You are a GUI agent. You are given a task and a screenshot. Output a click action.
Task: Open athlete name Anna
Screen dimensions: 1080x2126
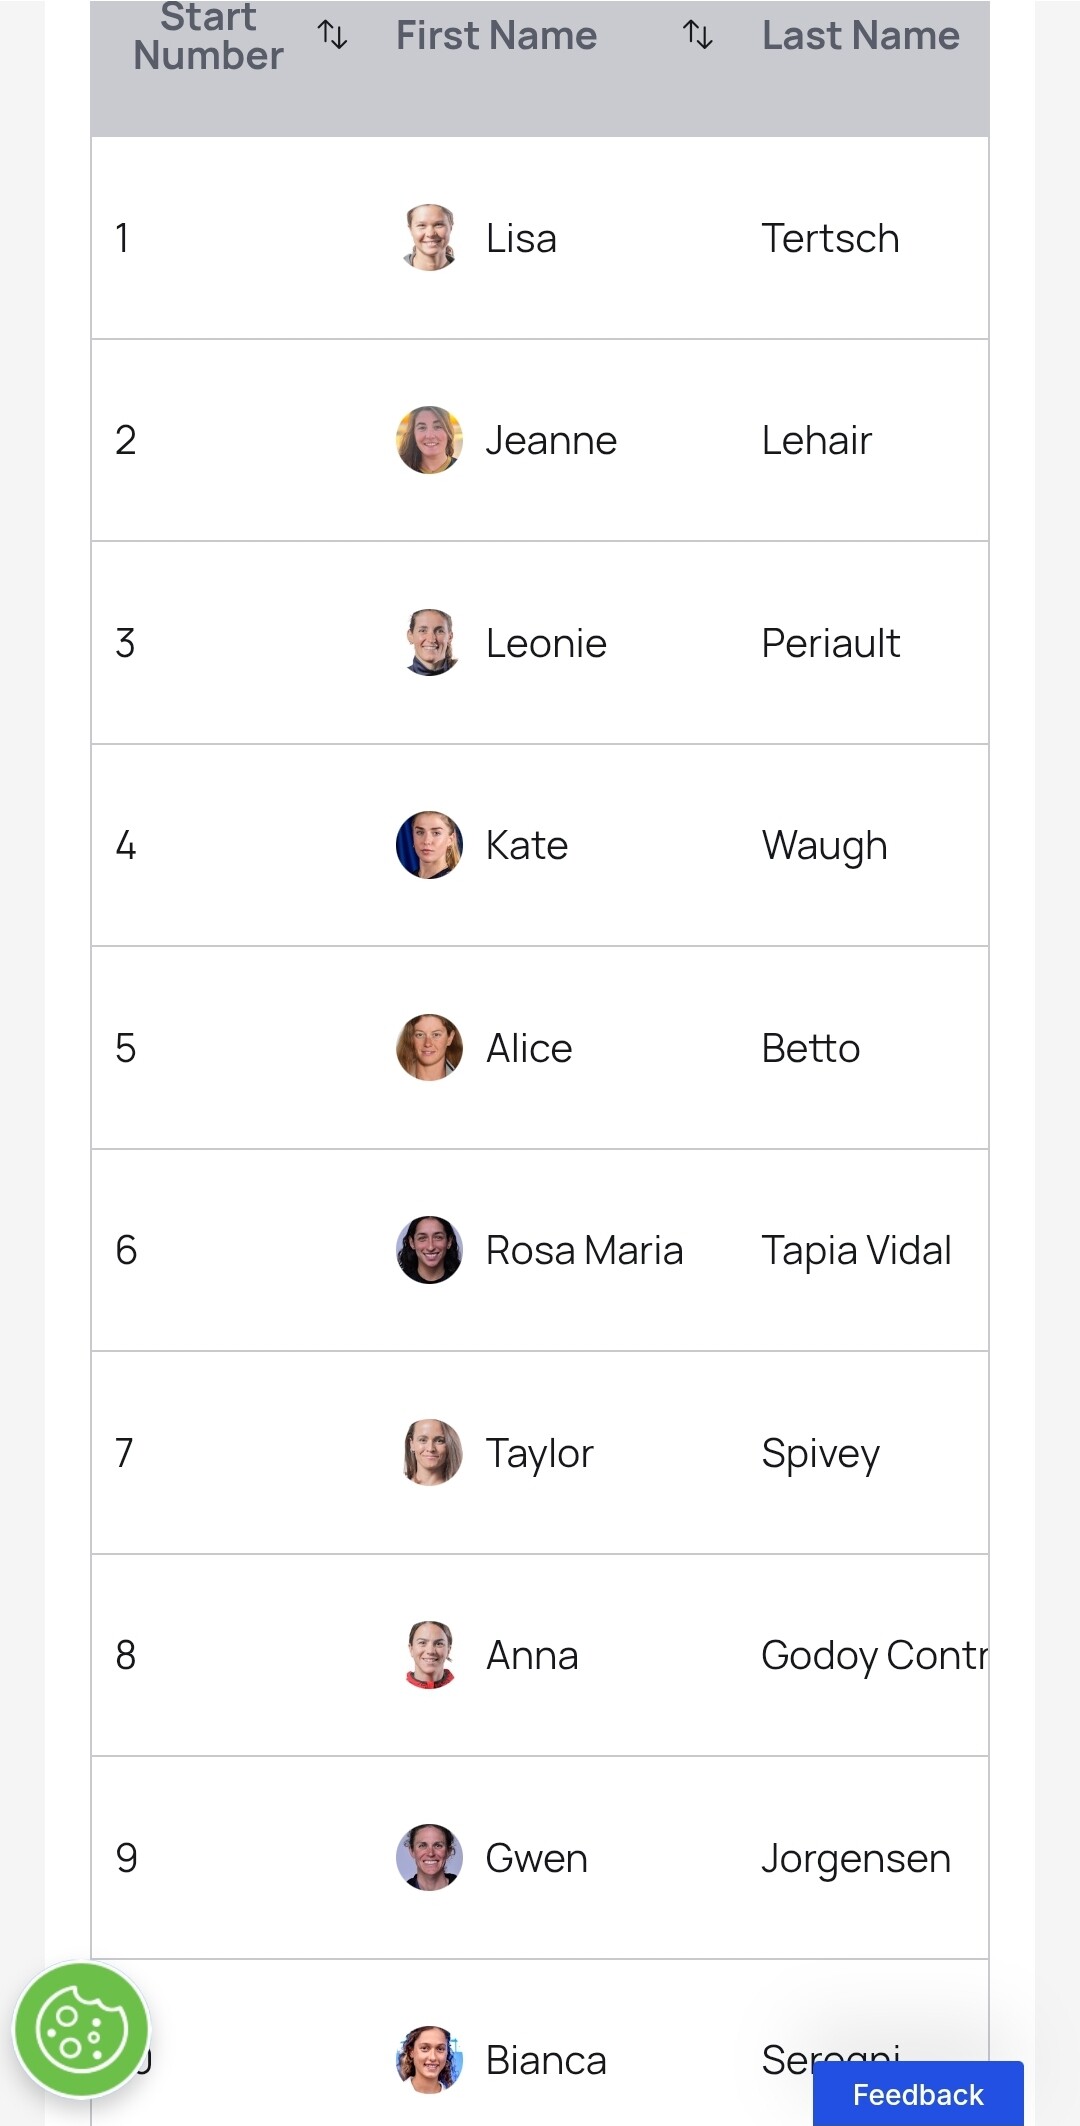(x=532, y=1656)
